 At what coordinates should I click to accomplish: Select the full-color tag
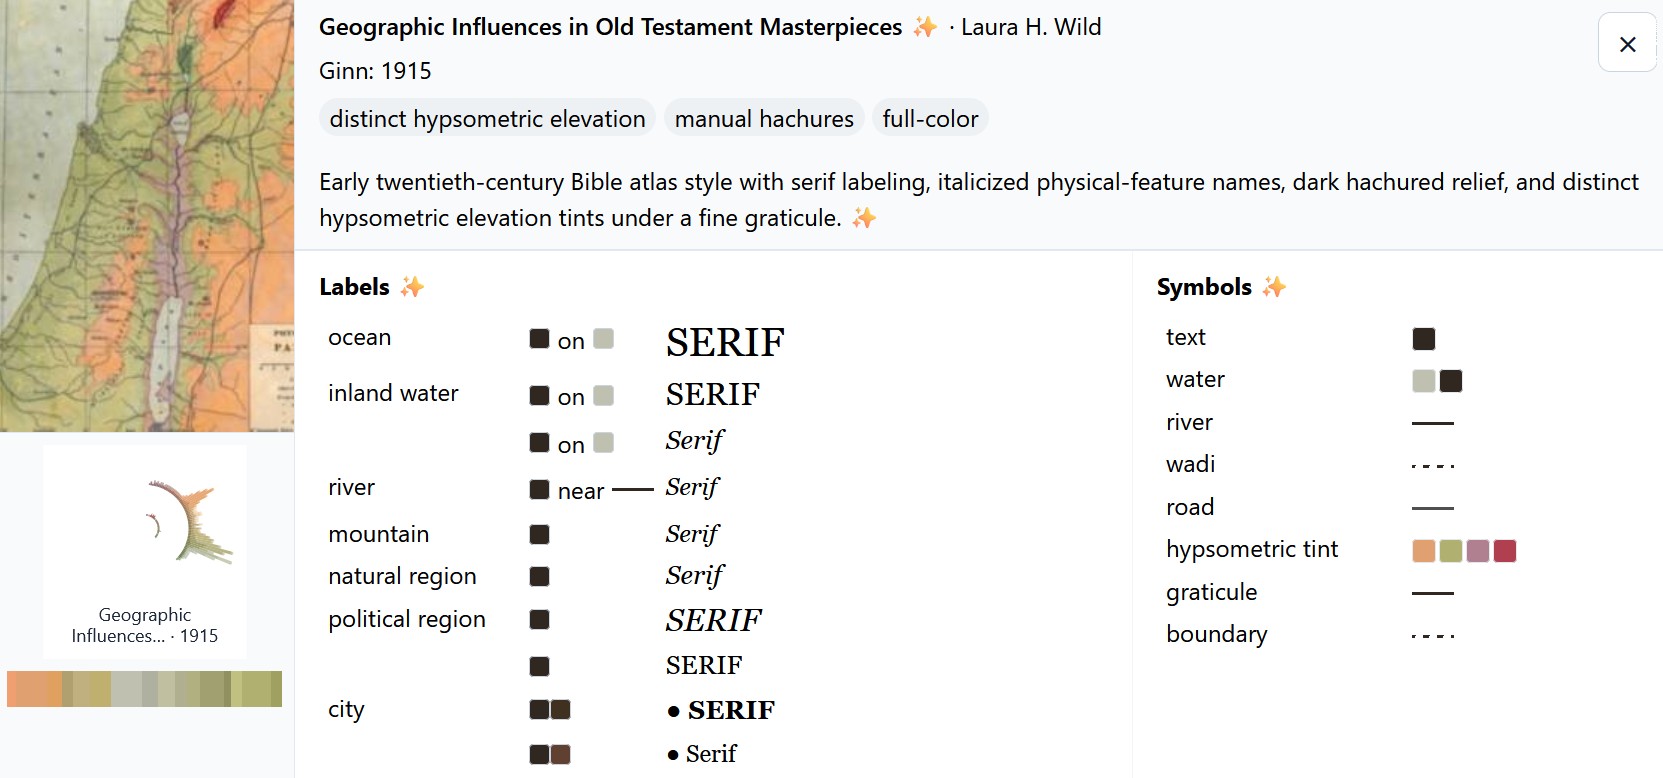point(930,119)
